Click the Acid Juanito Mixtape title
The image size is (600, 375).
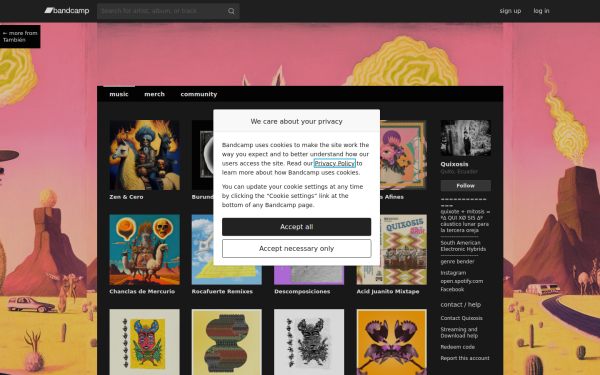click(388, 292)
